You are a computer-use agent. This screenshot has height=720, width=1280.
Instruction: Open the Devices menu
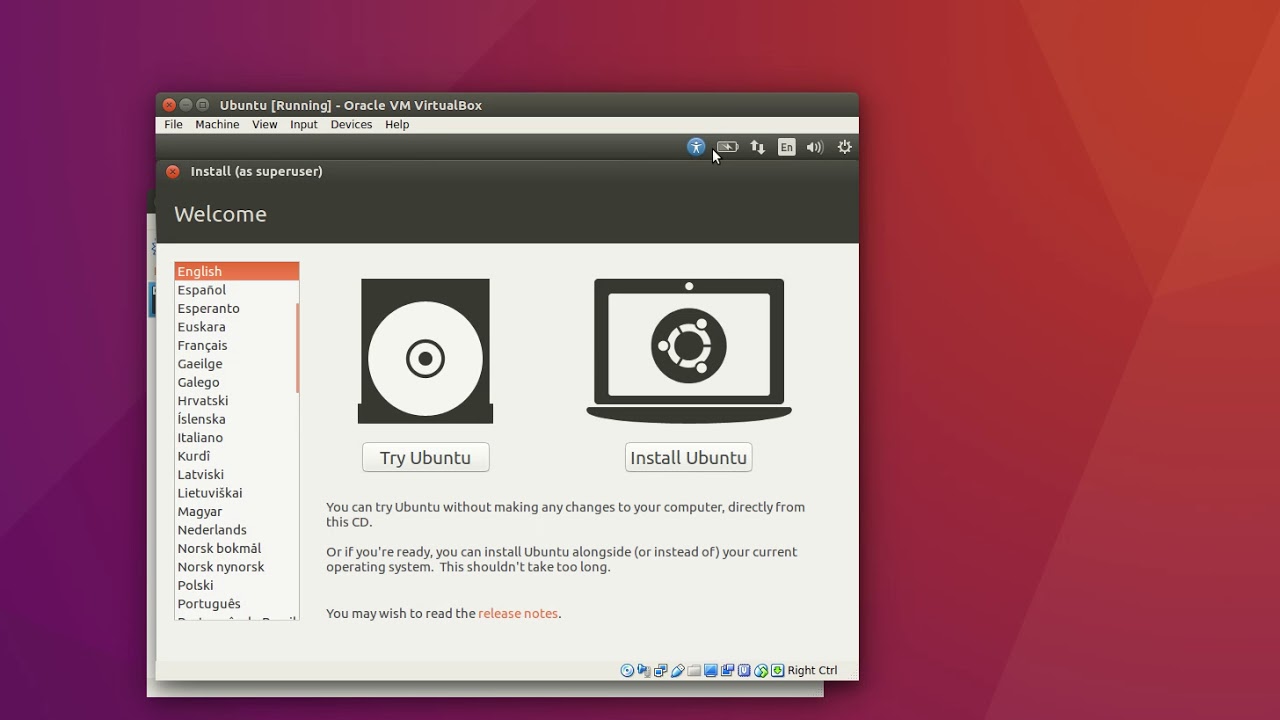click(x=351, y=125)
